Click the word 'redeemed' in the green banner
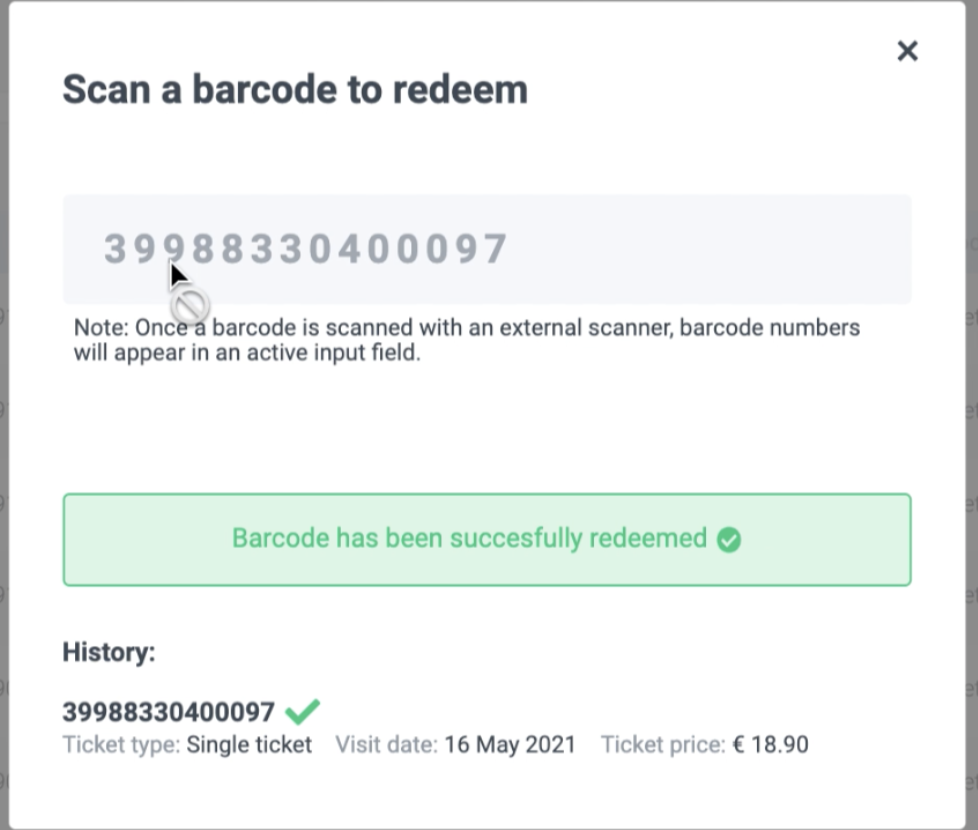 click(648, 539)
